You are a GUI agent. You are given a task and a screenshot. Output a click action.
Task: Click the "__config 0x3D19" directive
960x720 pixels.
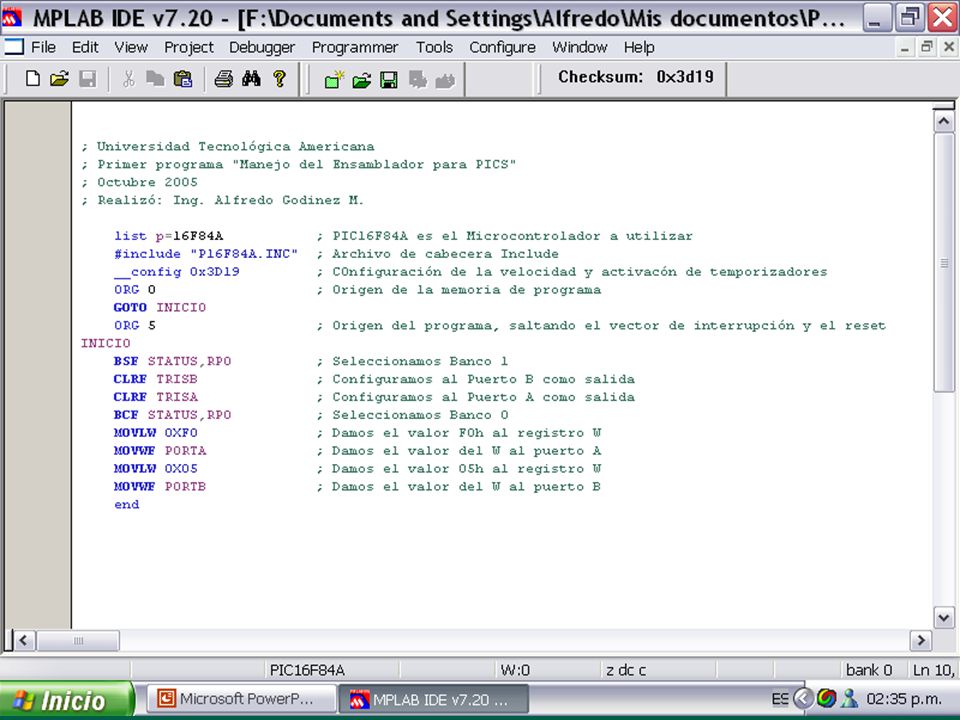click(176, 272)
